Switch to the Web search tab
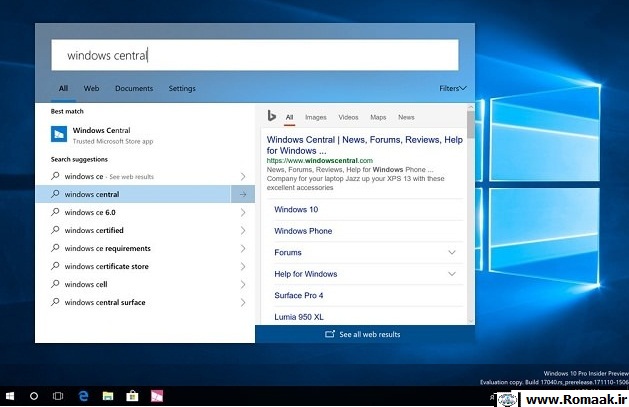The image size is (629, 407). 91,88
